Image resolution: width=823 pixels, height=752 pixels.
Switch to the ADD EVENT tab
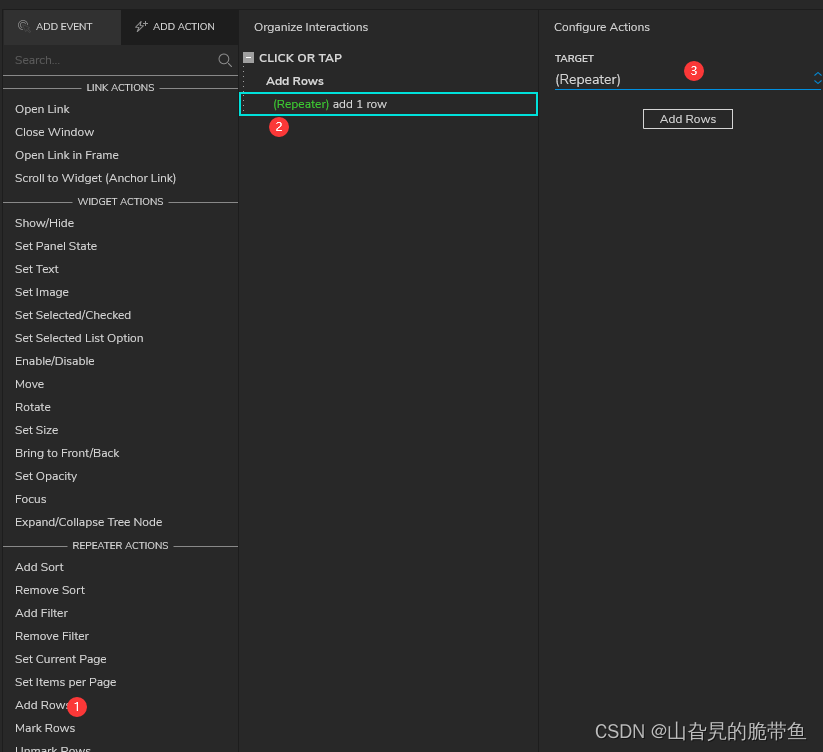point(62,27)
